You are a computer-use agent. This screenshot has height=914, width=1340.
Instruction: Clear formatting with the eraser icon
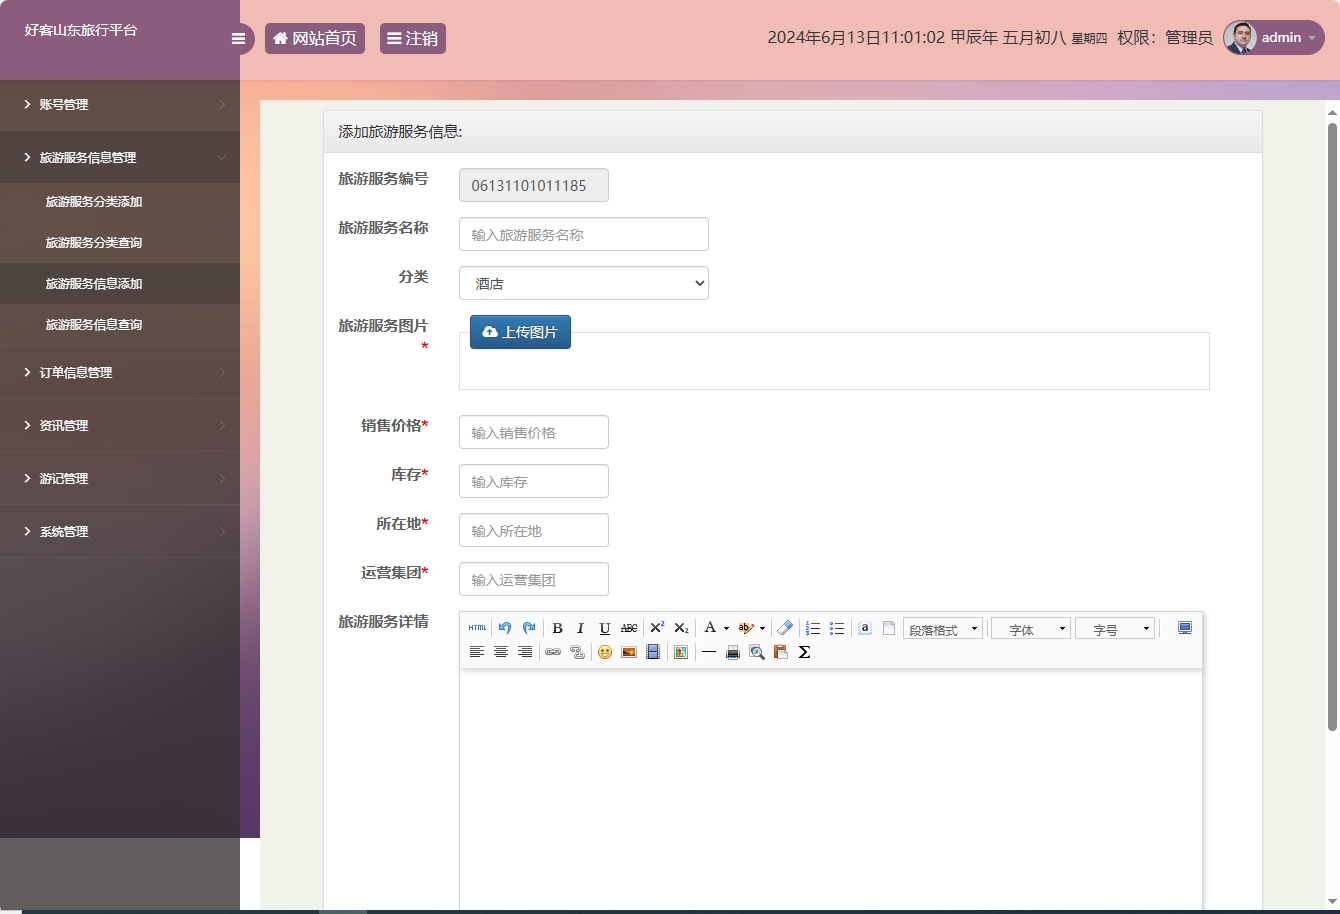[785, 628]
